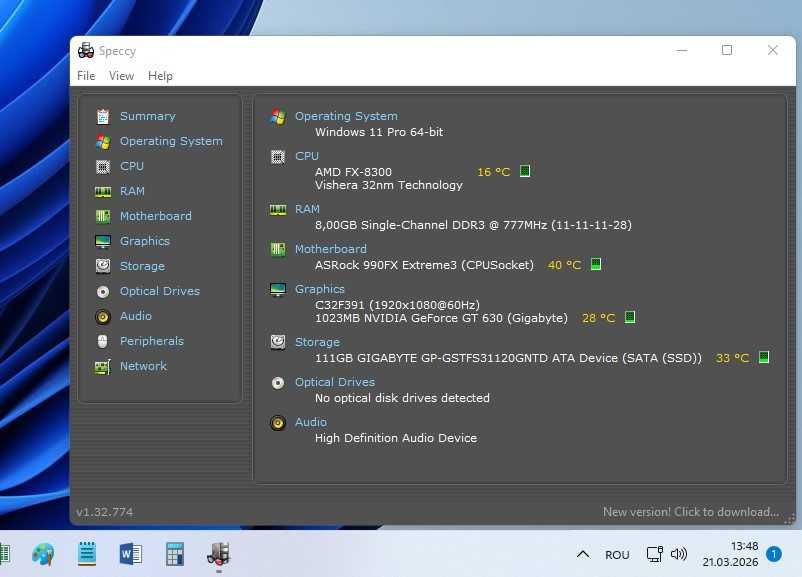Click the Optical Drives disc icon in summary panel
Viewport: 802px width, 577px height.
(x=278, y=383)
